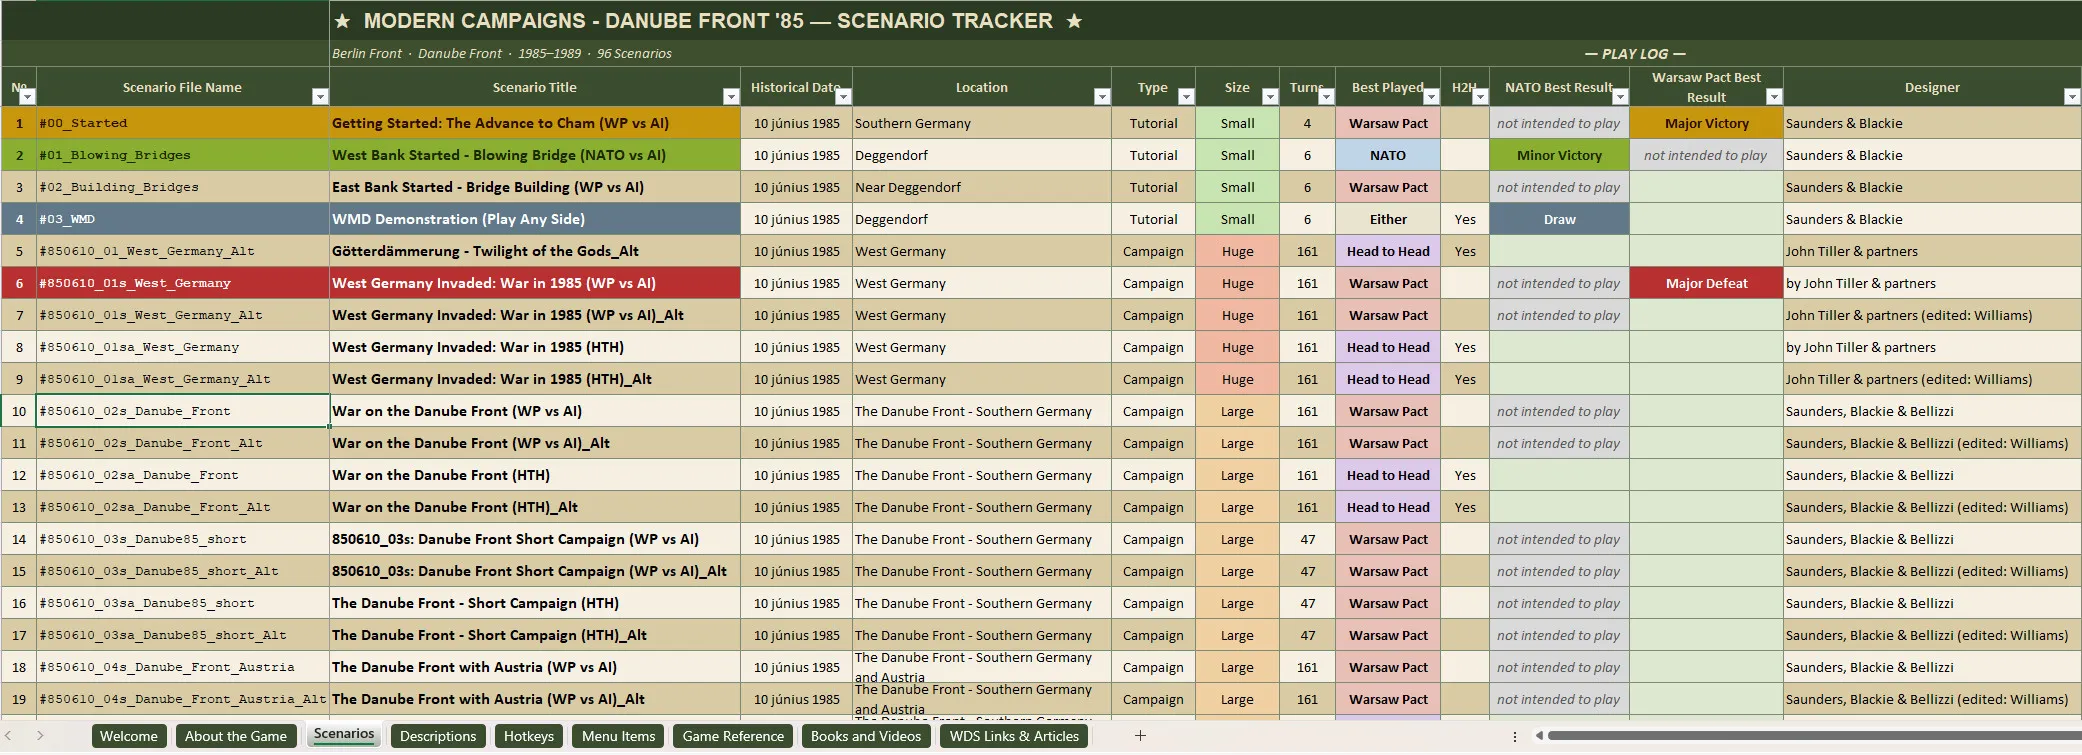This screenshot has height=755, width=2082.
Task: Open the Designer column filter arrow
Action: pyautogui.click(x=2072, y=97)
